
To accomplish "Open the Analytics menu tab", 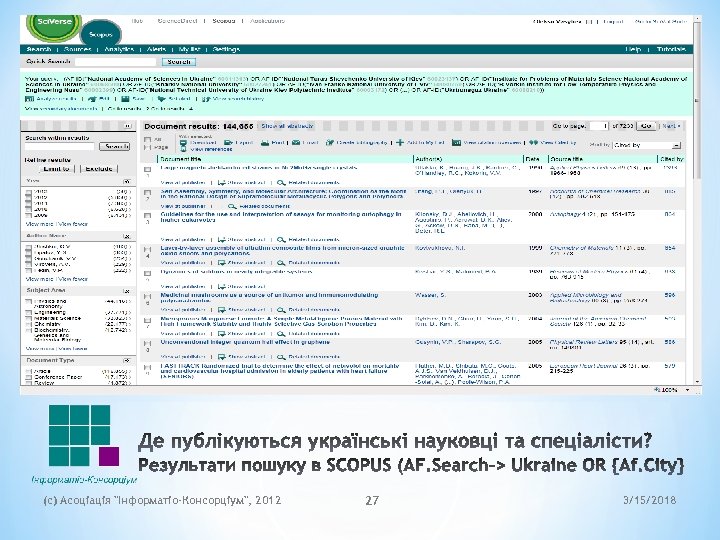I will point(119,49).
